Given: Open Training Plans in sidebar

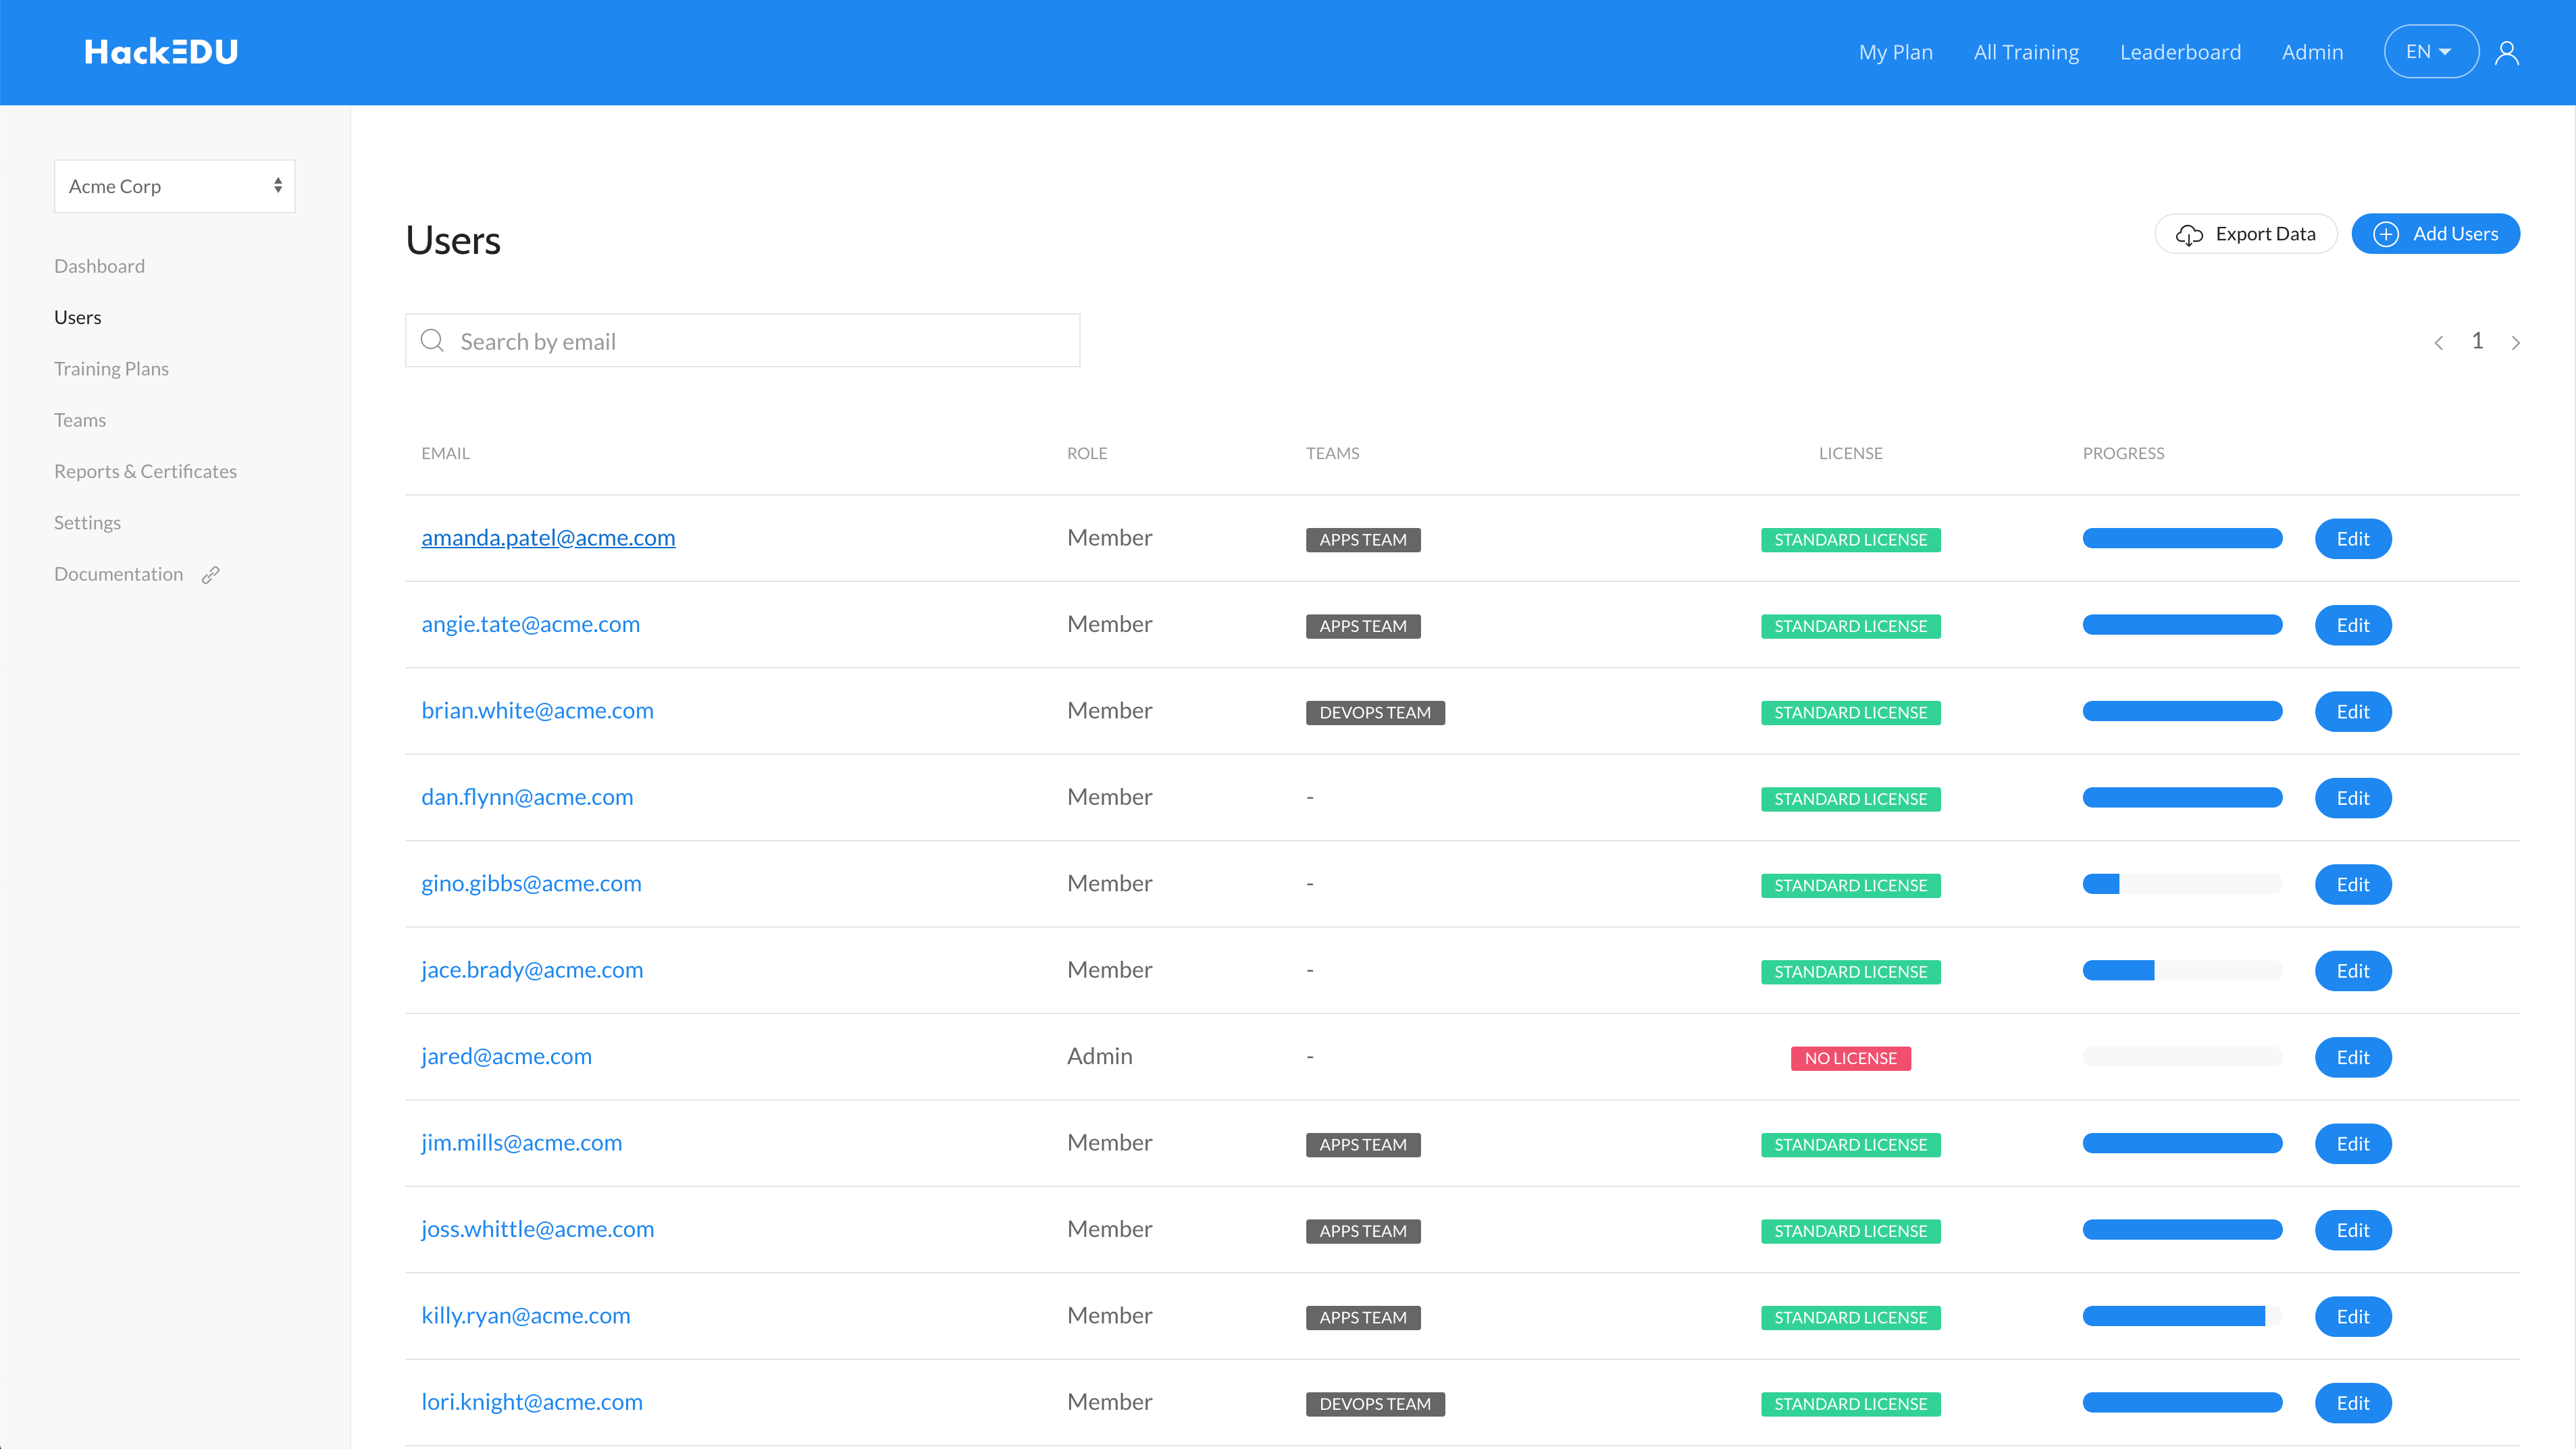Looking at the screenshot, I should point(111,369).
